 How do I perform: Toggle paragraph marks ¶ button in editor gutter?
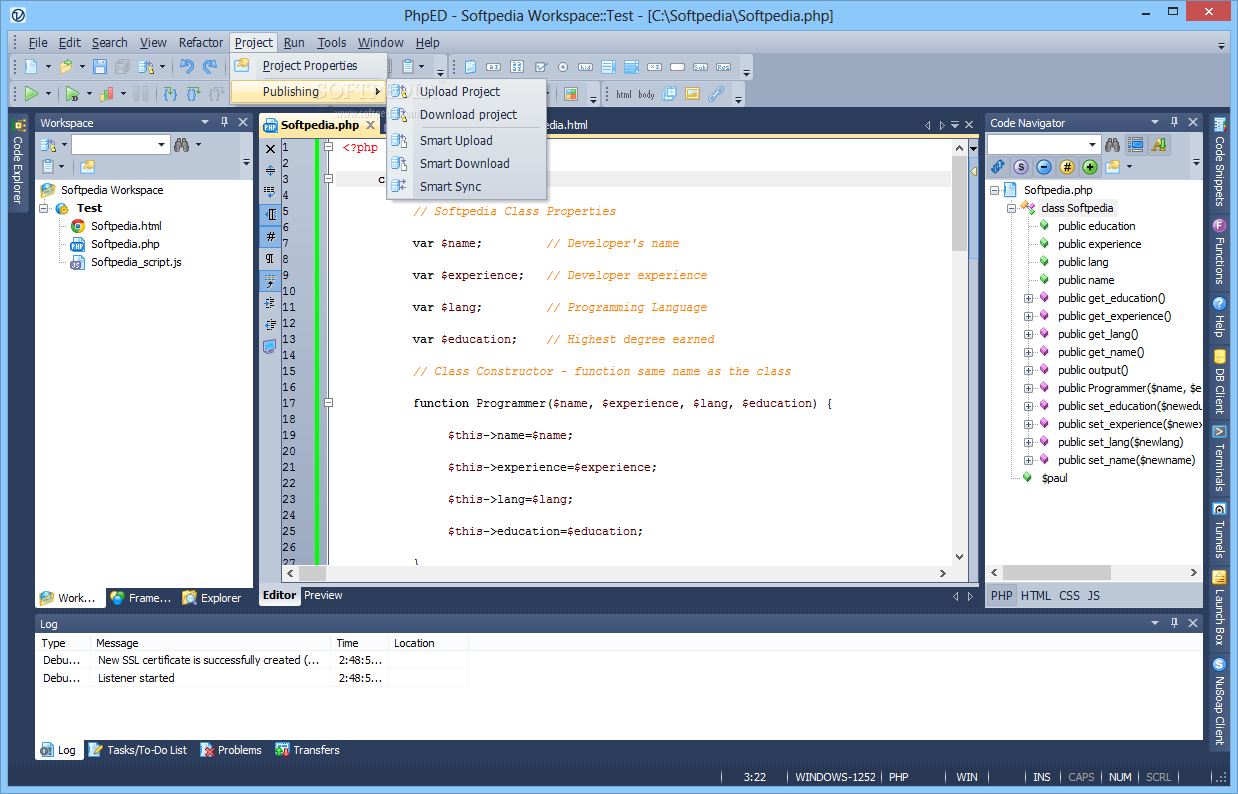point(270,259)
